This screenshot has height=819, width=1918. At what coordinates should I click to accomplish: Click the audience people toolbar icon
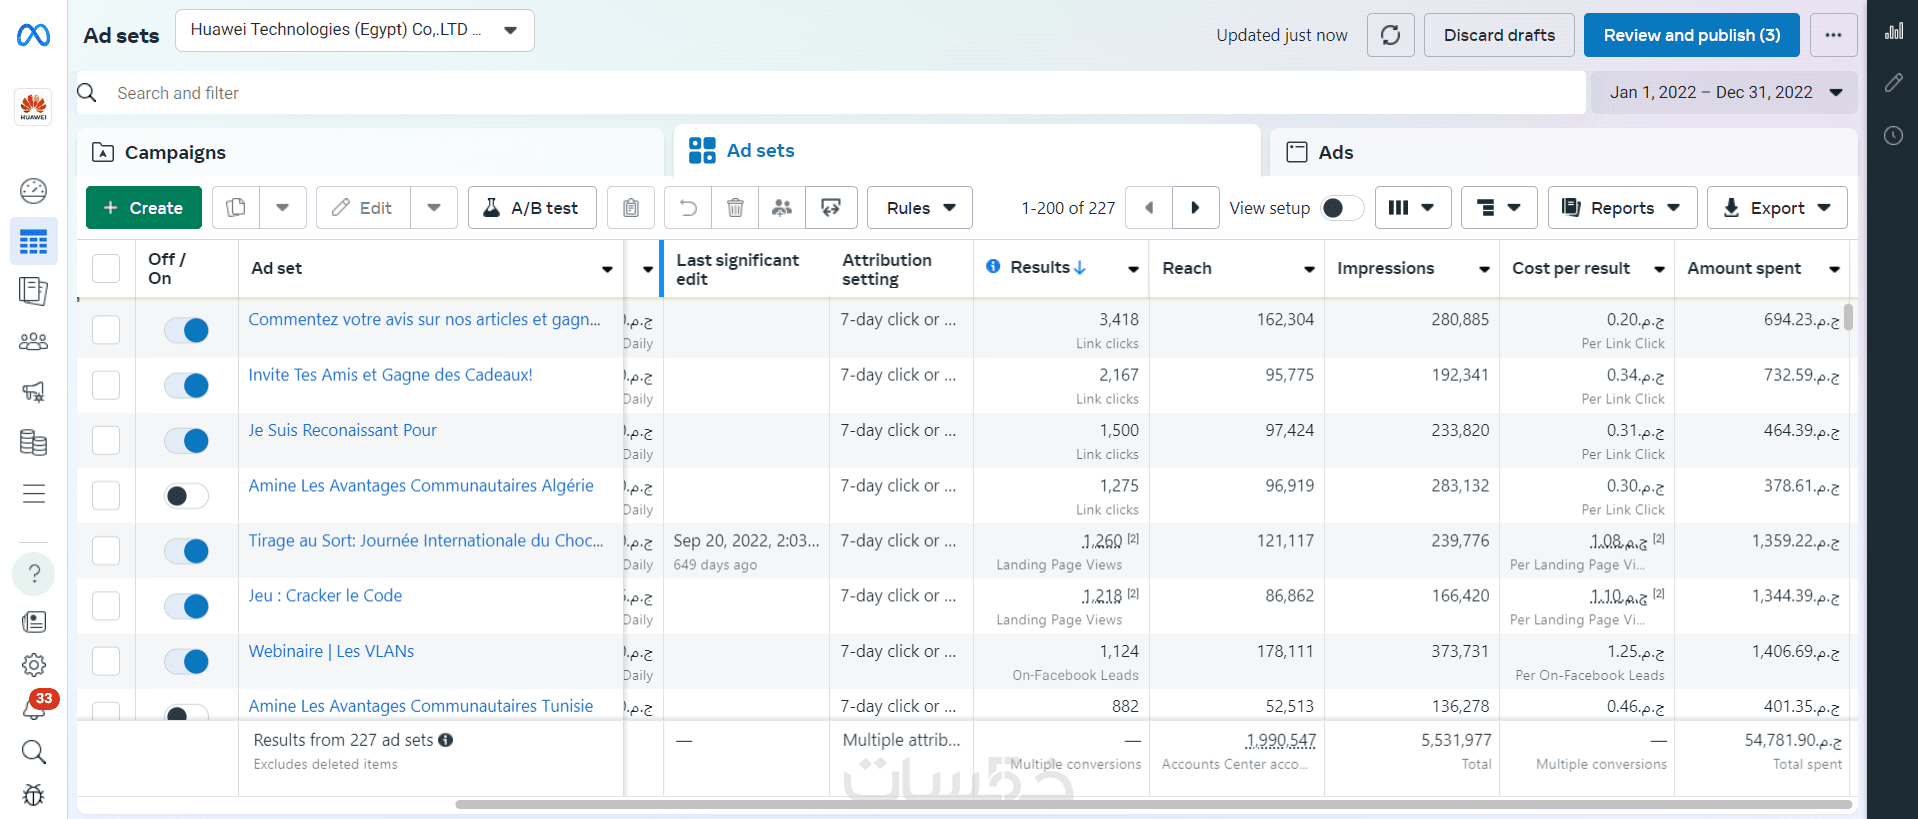pyautogui.click(x=782, y=208)
